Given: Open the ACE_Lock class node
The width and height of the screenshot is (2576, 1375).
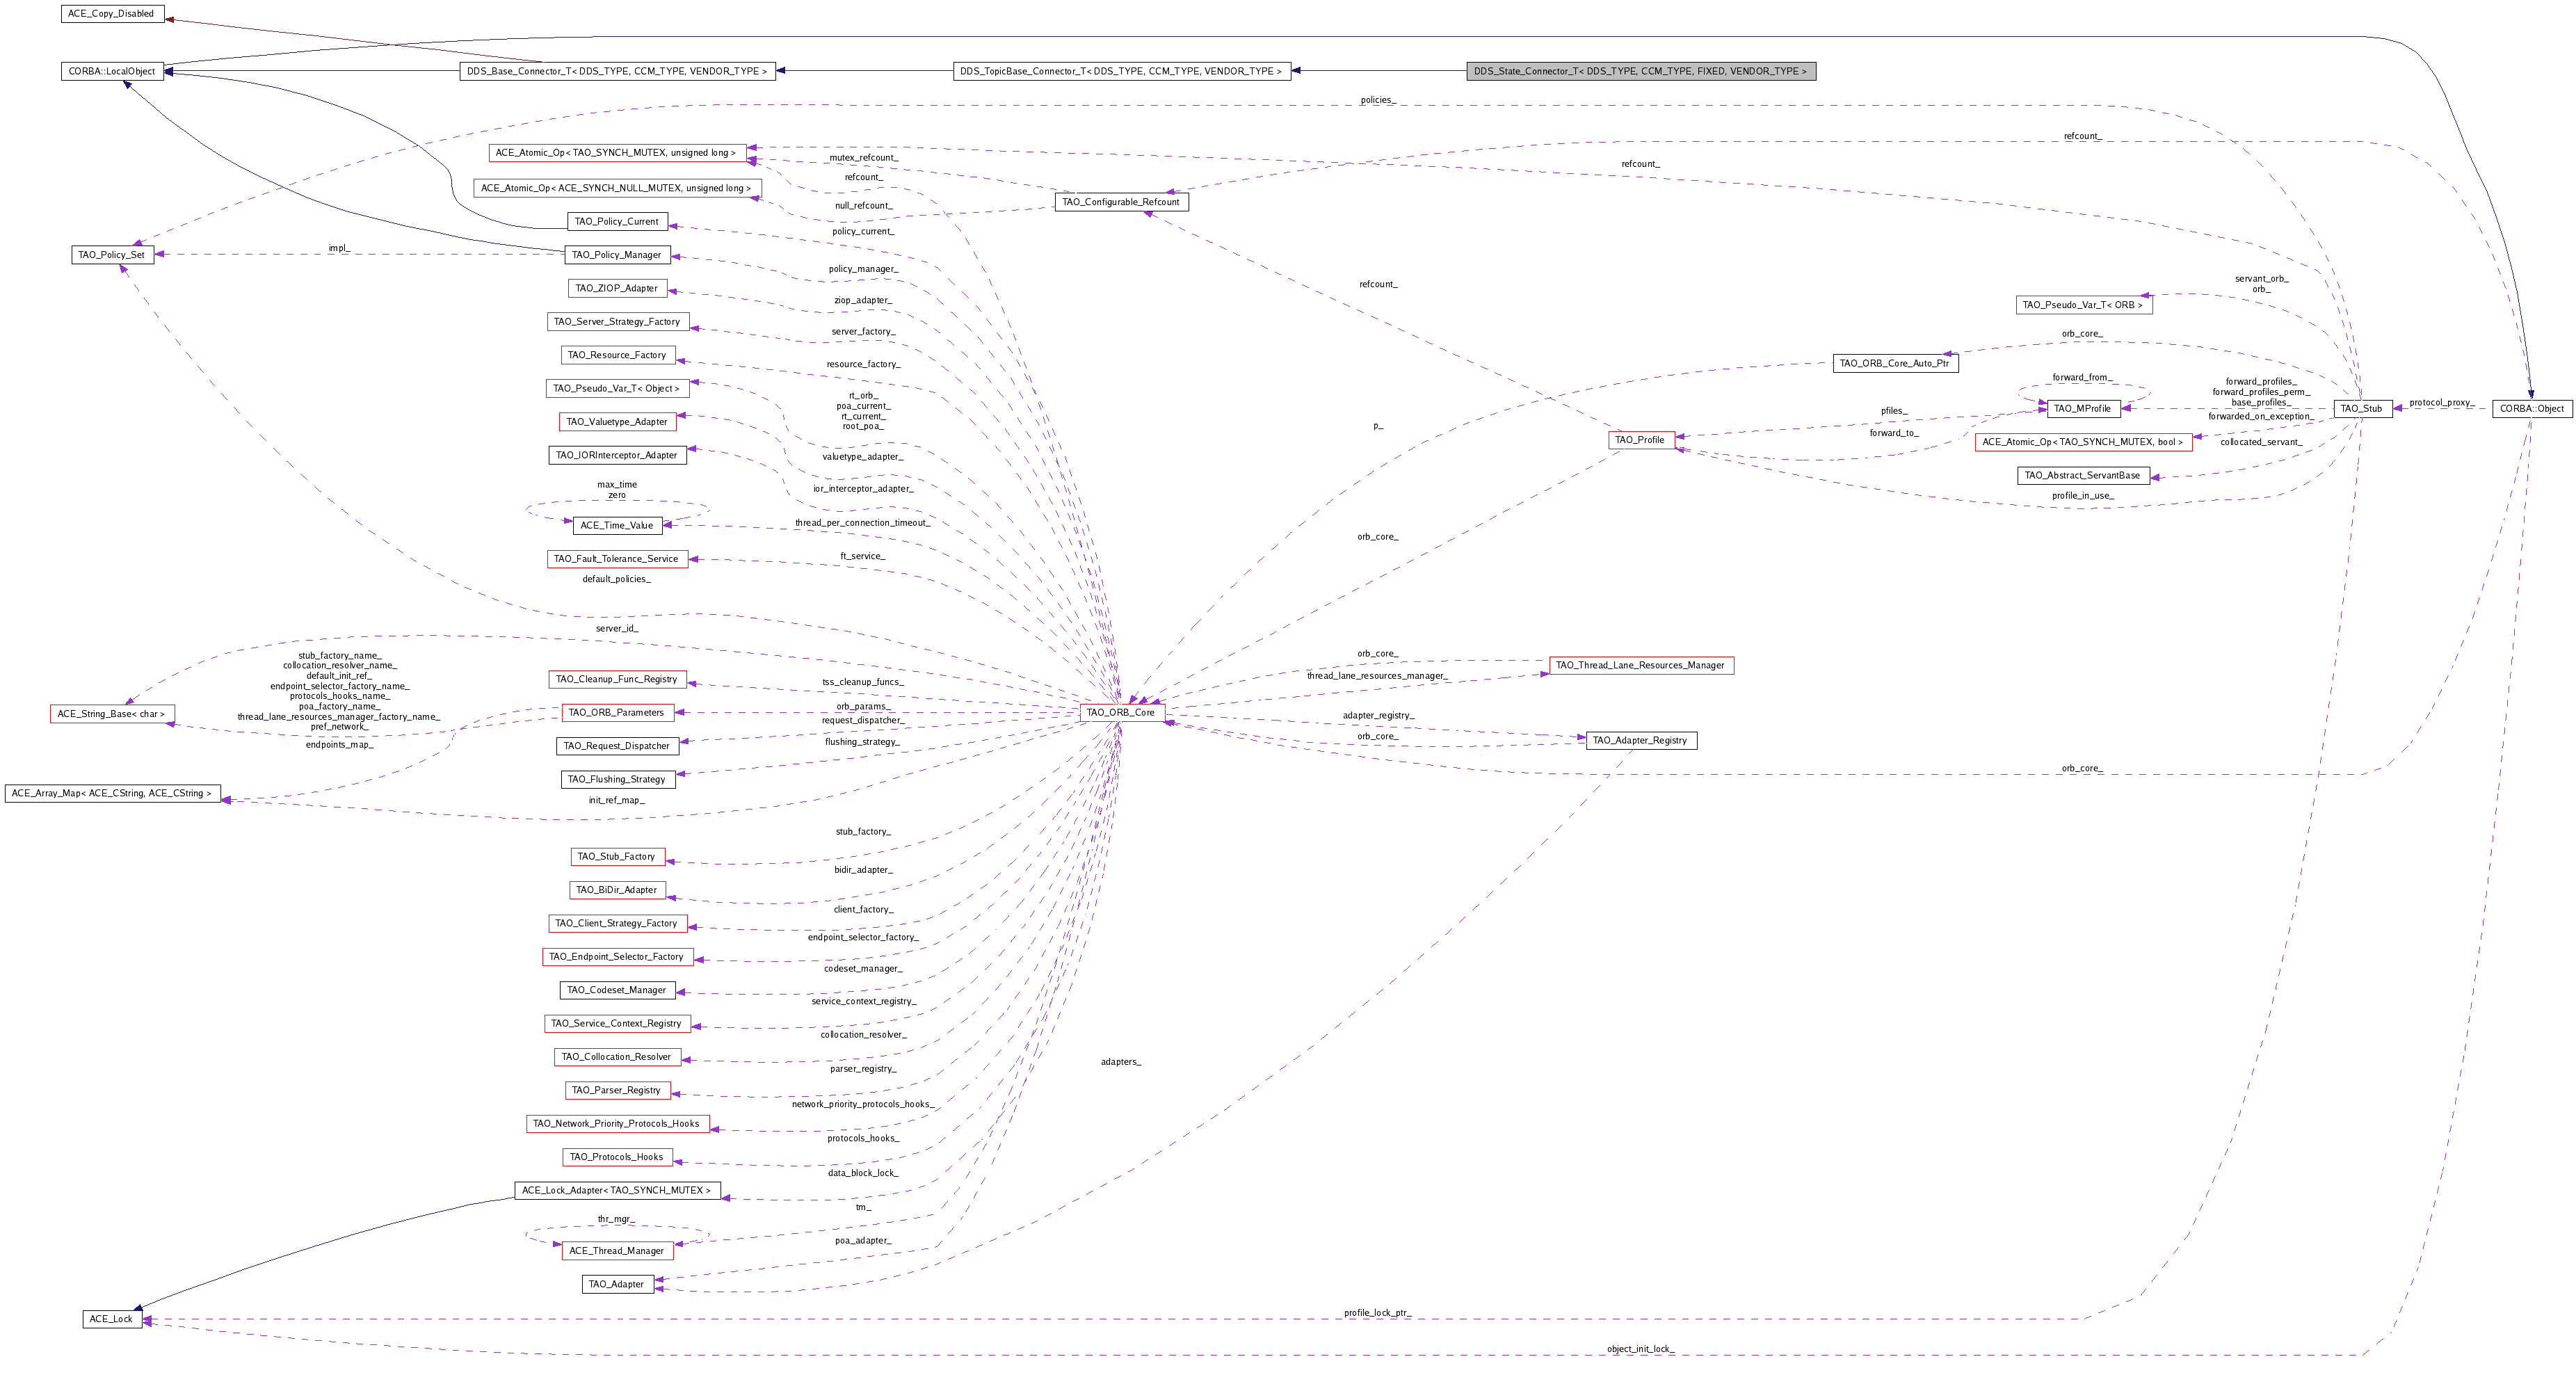Looking at the screenshot, I should click(111, 1318).
